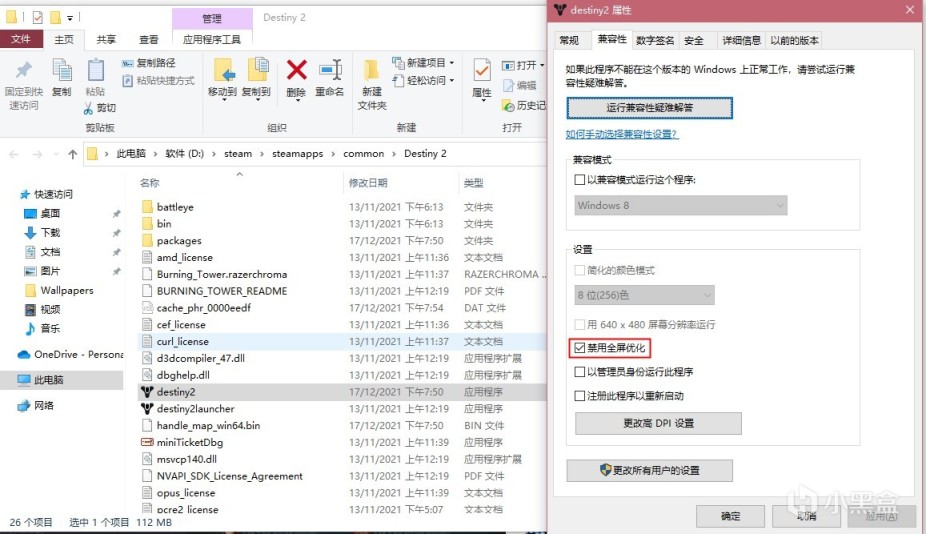This screenshot has width=926, height=534.
Task: Click the Pin to Quick access icon
Action: tap(23, 71)
